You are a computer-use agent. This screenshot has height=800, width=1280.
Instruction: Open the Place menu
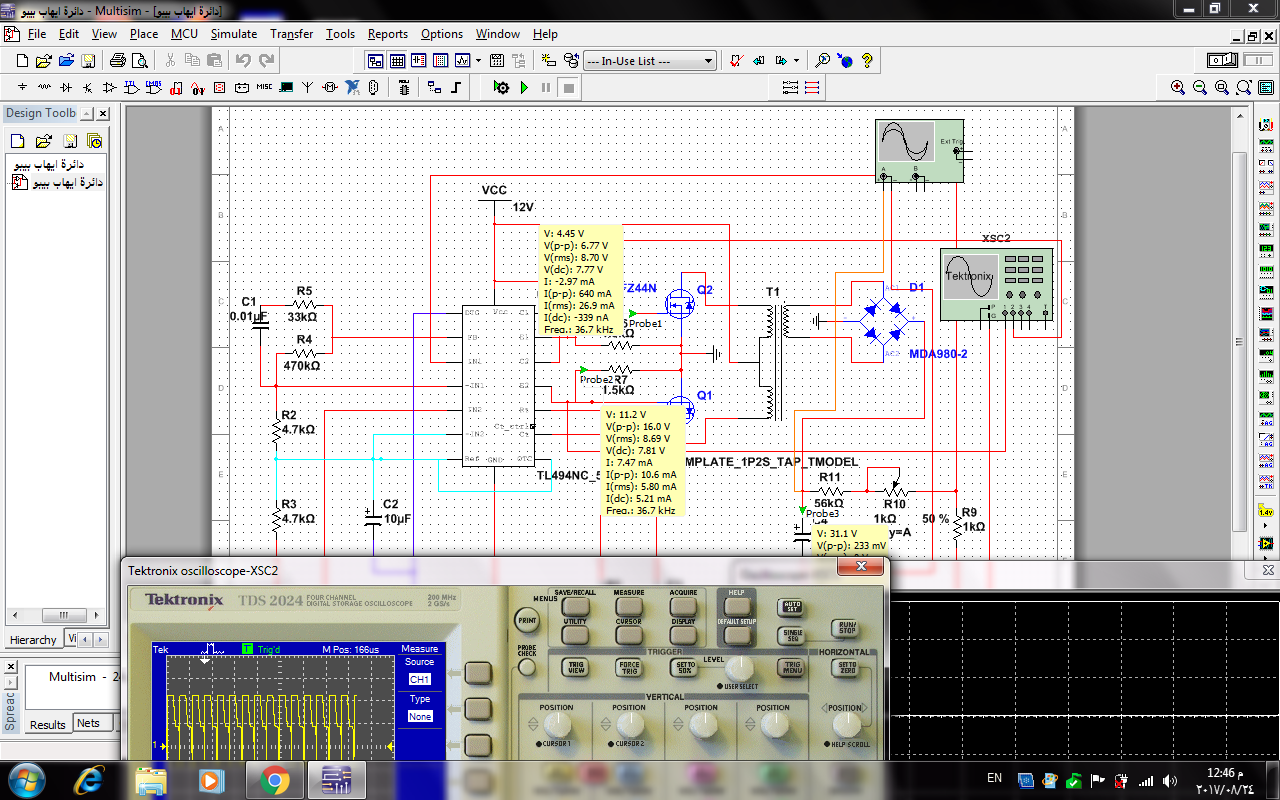point(144,34)
